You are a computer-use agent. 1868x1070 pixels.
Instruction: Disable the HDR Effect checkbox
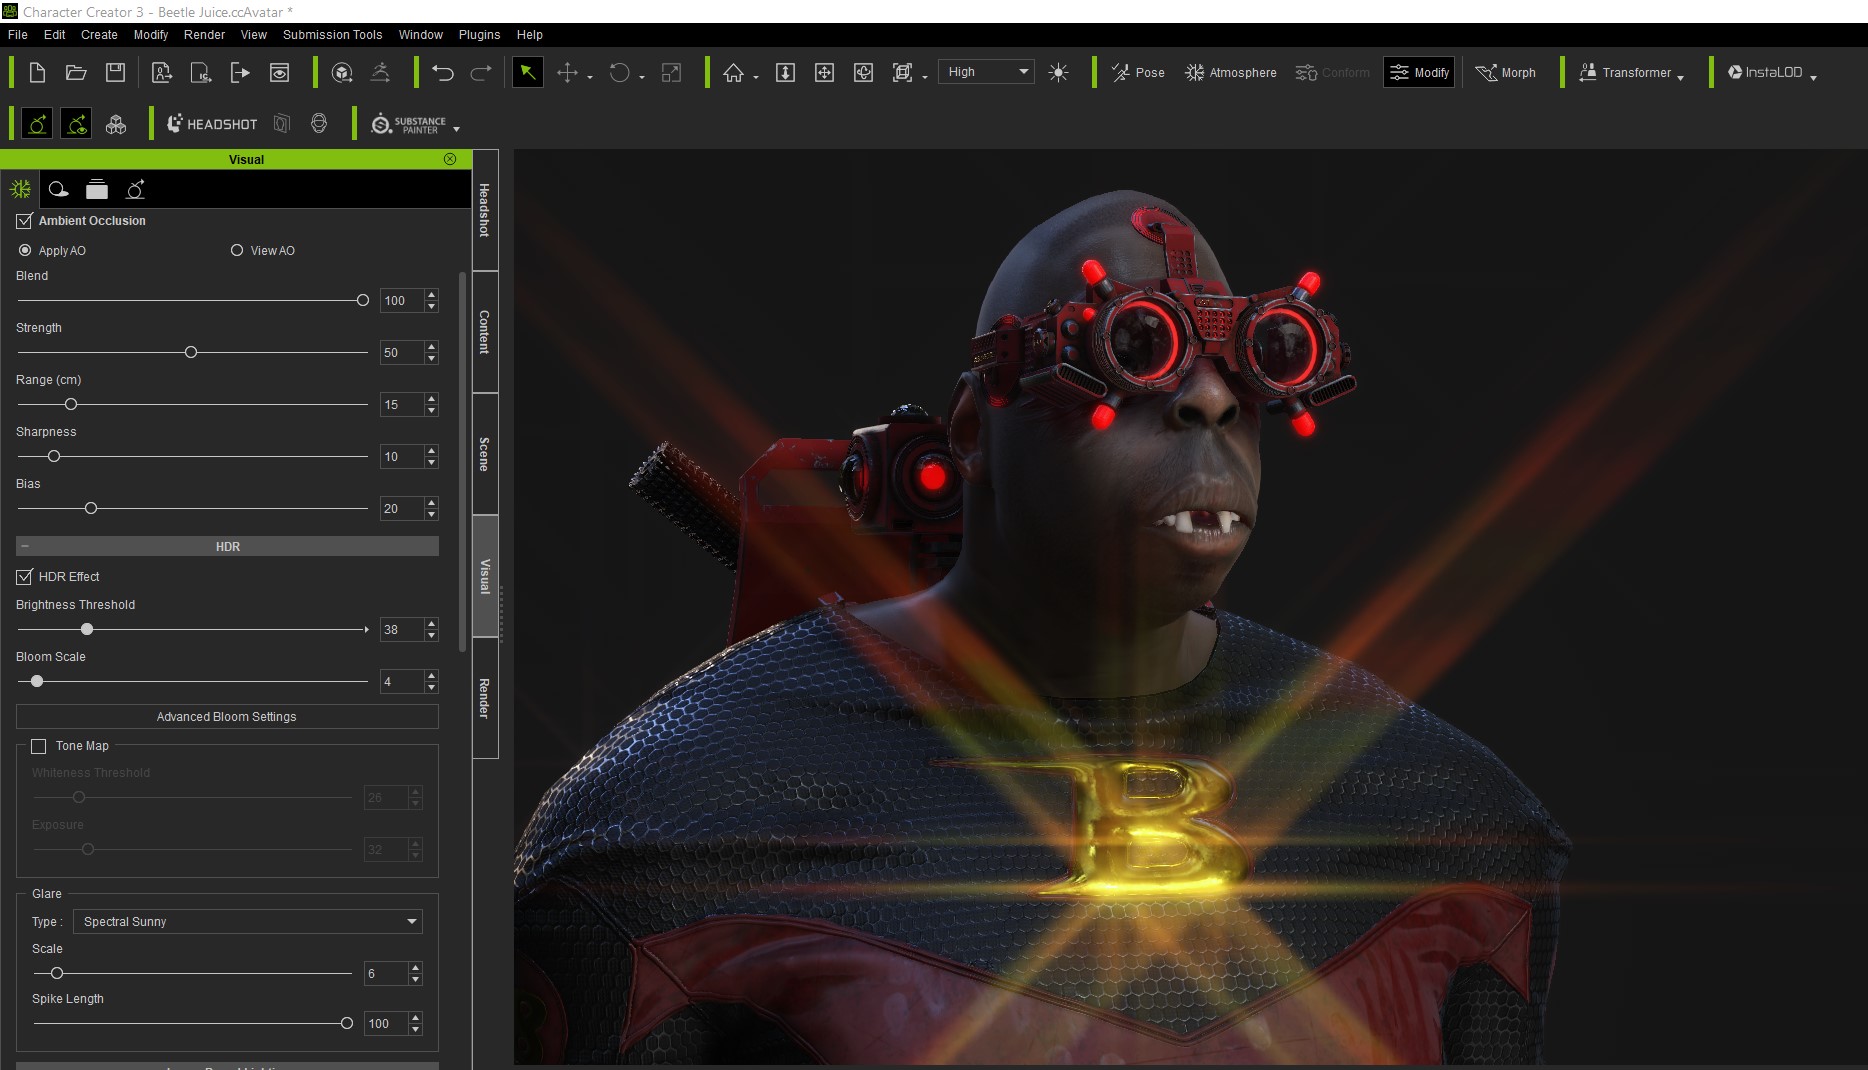coord(24,577)
